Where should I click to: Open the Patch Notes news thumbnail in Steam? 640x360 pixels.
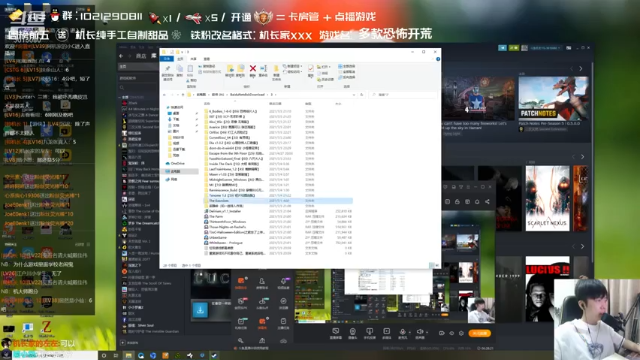pos(553,99)
